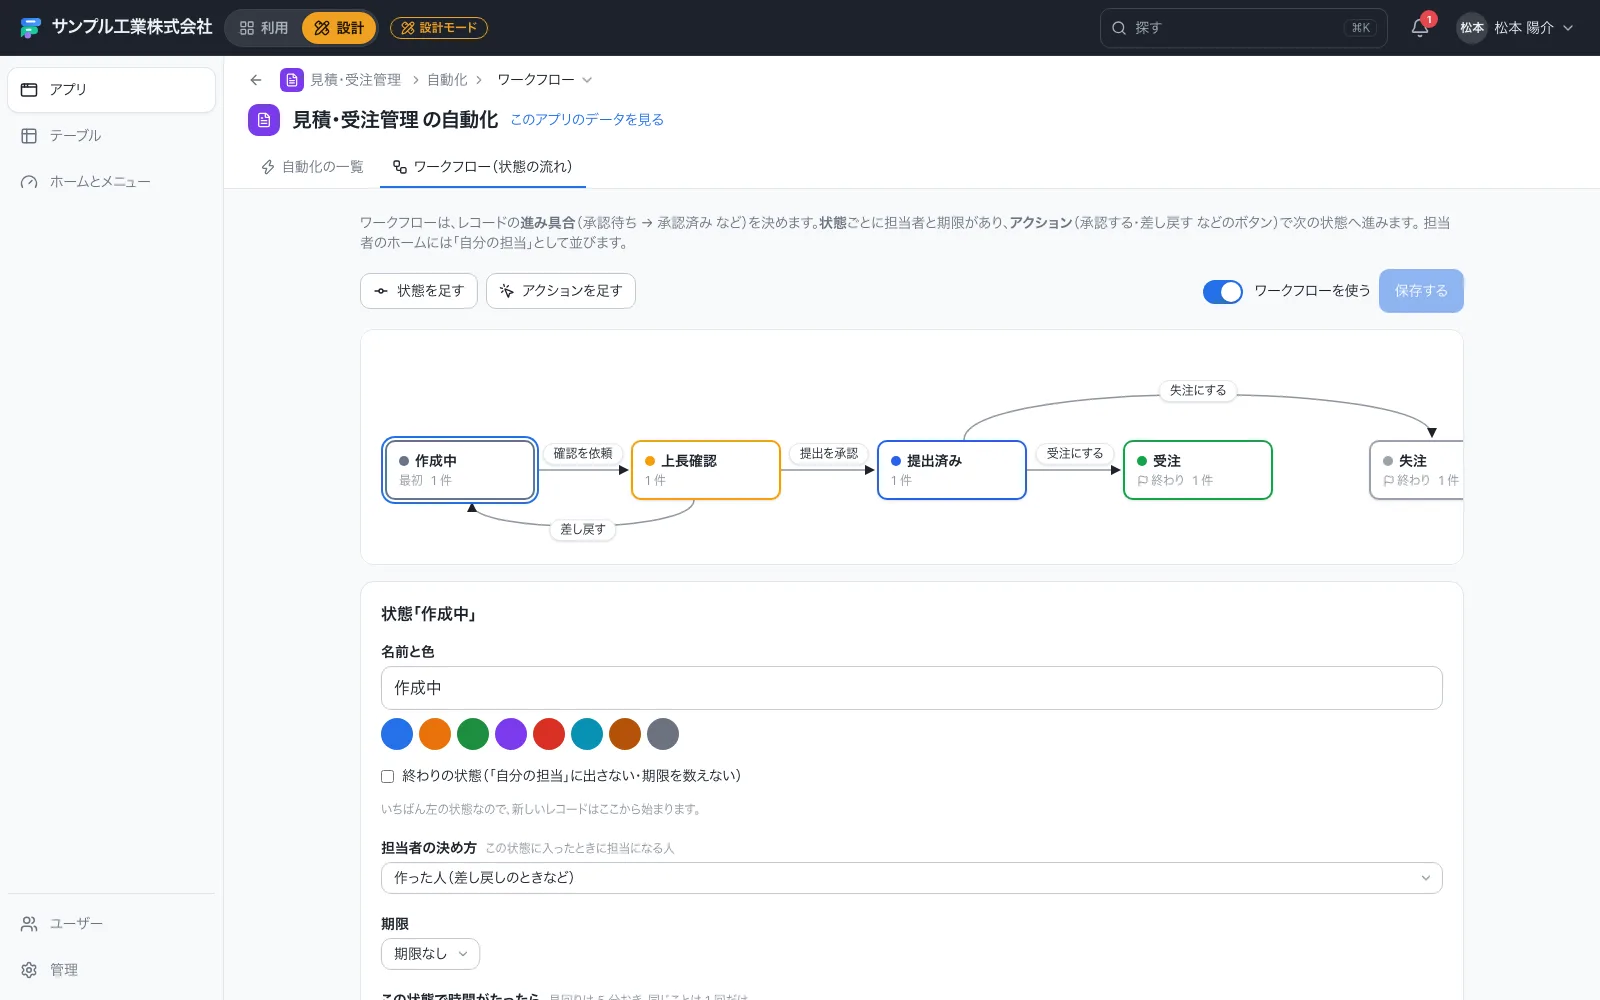Click the ユーザー sidebar icon
1600x1000 pixels.
click(29, 924)
